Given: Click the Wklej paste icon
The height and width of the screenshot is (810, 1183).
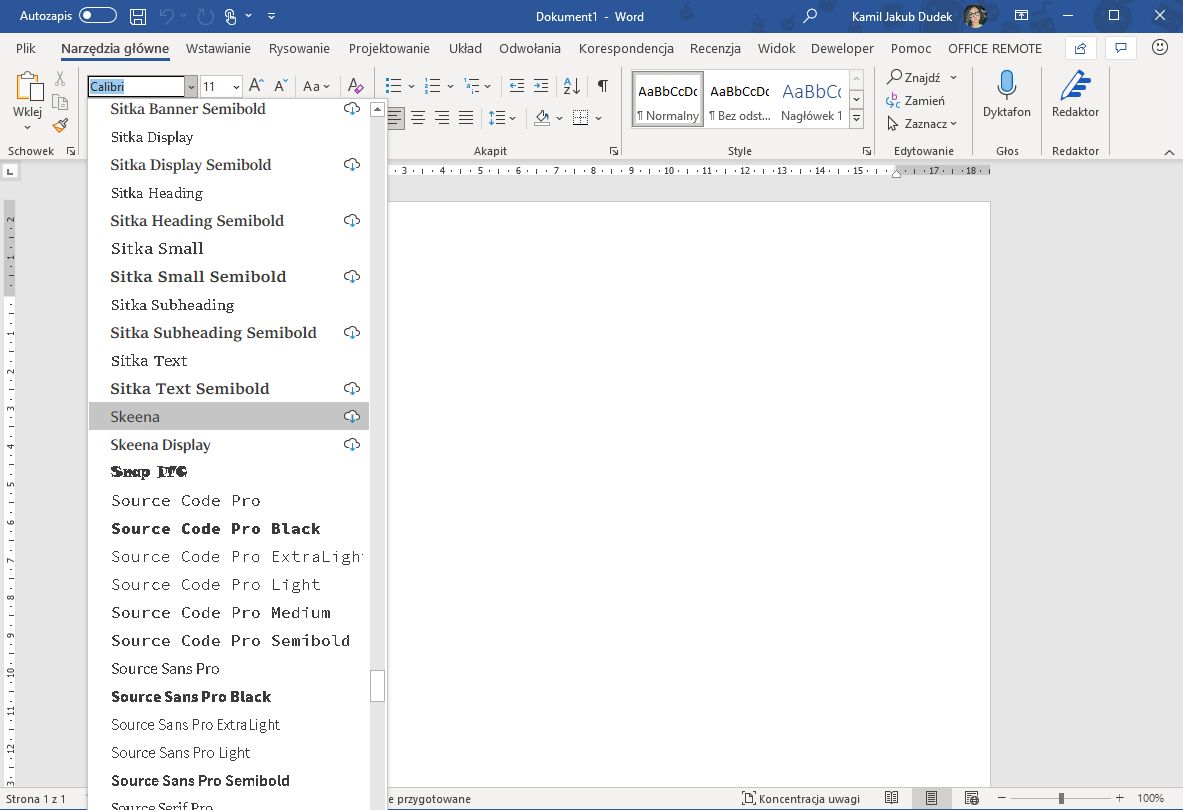Looking at the screenshot, I should point(29,87).
